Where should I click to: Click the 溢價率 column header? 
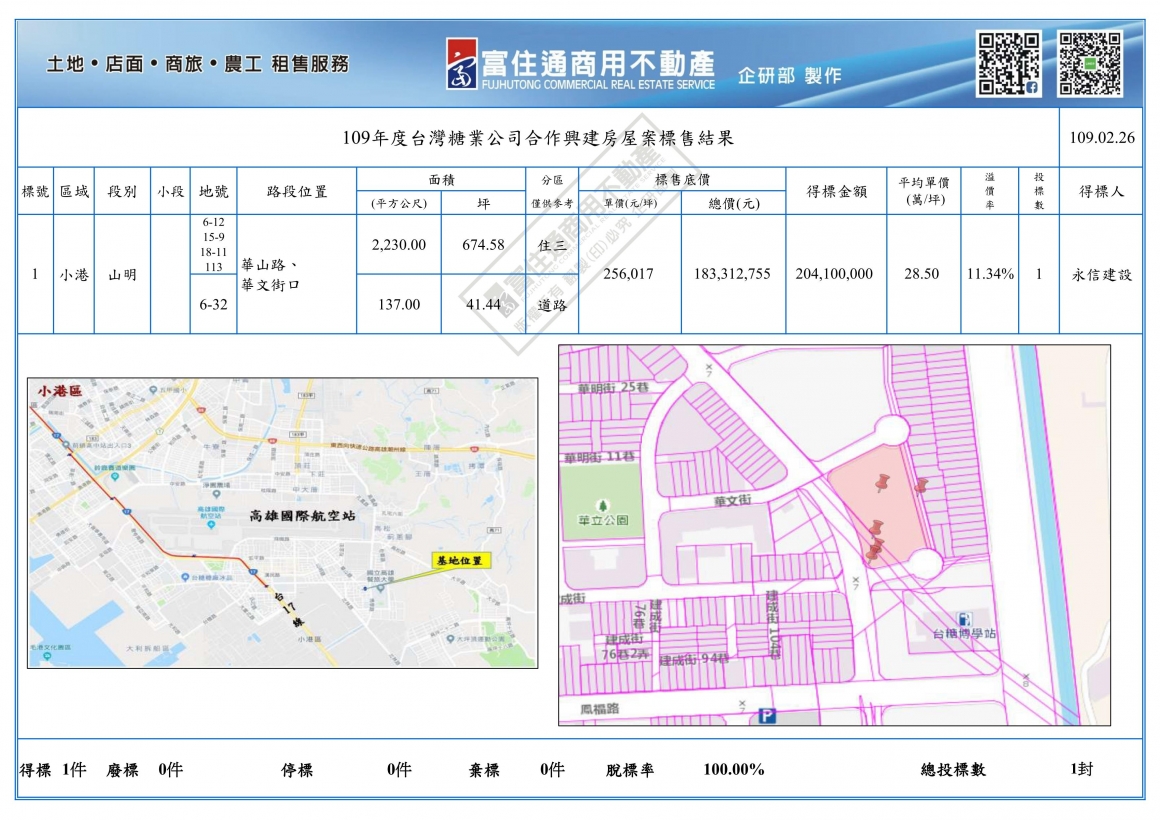click(989, 191)
